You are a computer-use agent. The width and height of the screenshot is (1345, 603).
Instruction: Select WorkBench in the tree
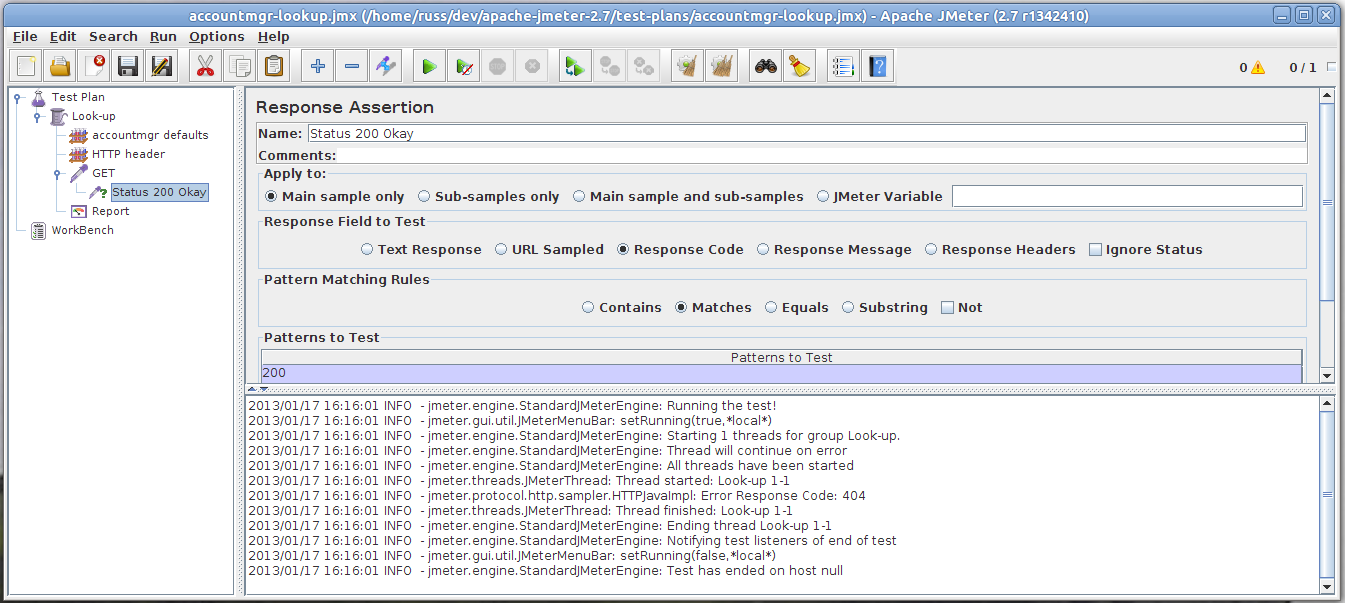click(x=82, y=231)
